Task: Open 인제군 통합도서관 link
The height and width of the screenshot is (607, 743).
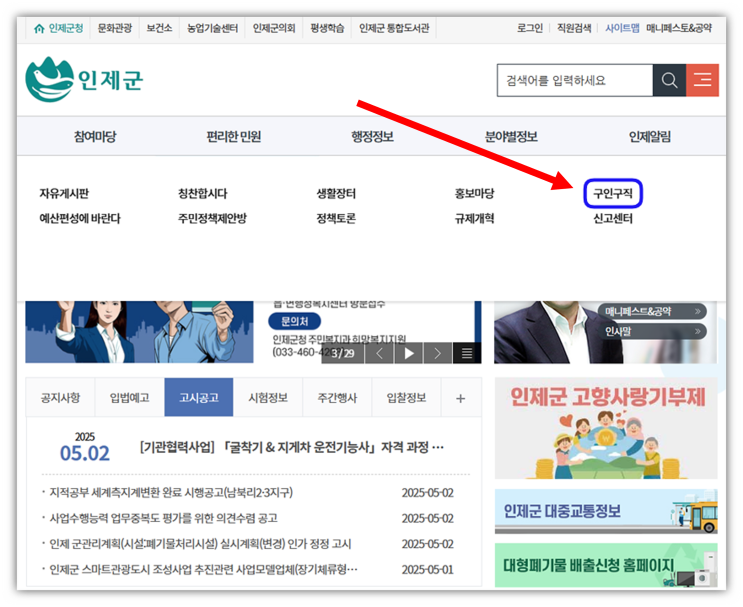Action: tap(394, 28)
